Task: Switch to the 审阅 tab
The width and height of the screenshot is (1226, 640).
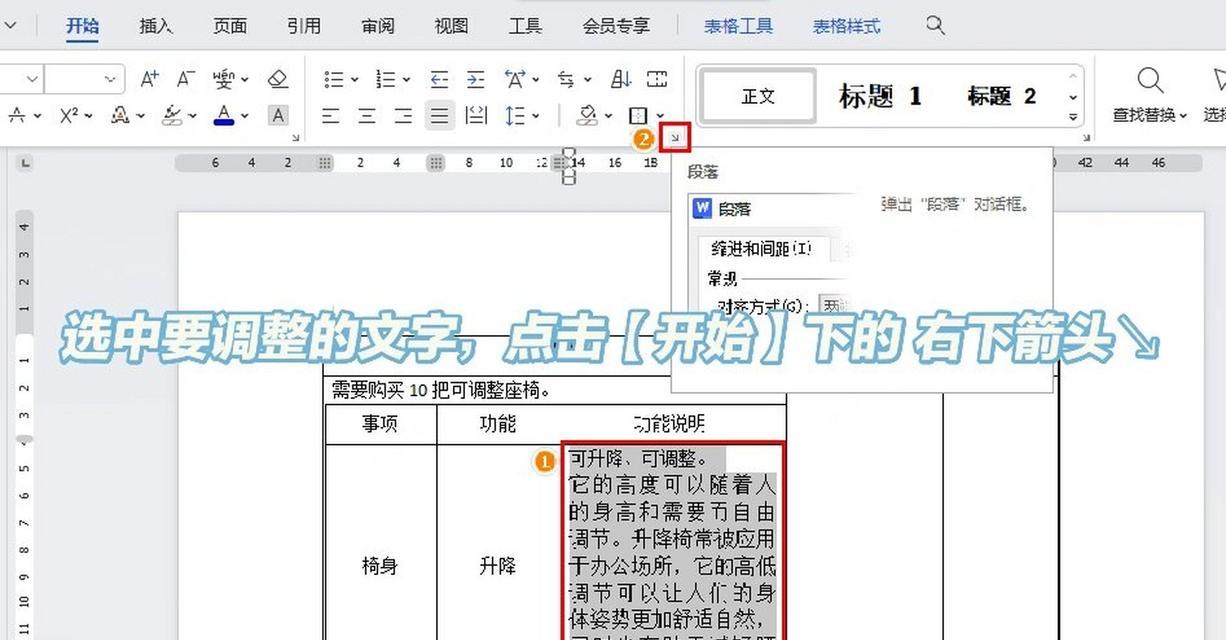Action: (378, 26)
